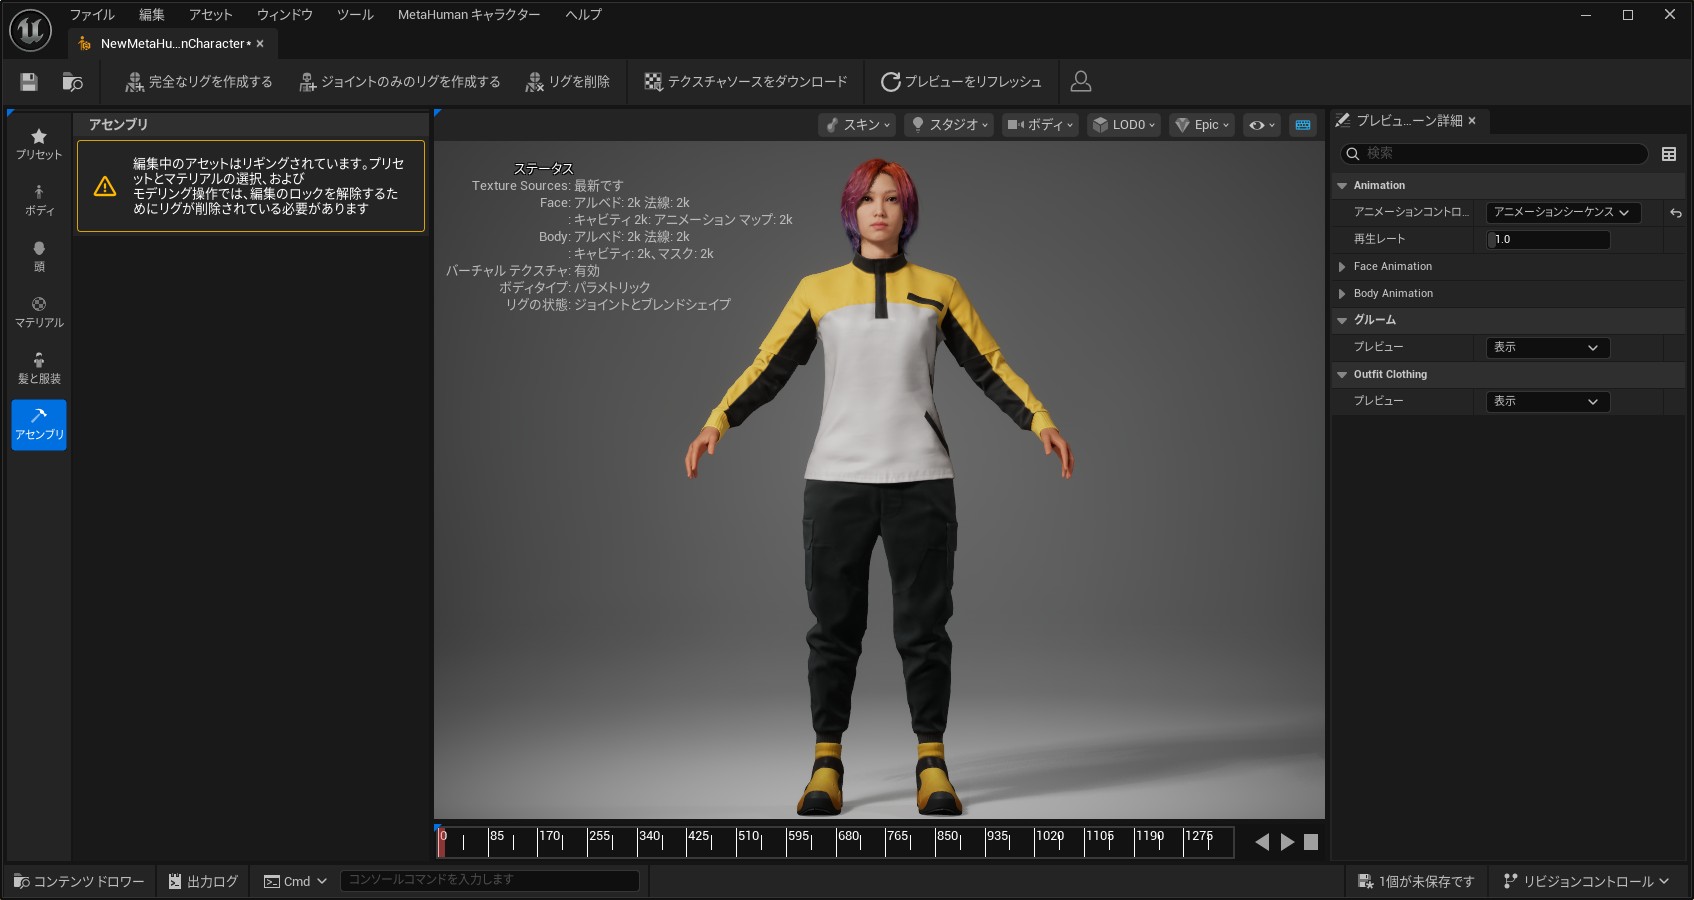
Task: Open the プリセット panel in sidebar
Action: point(39,144)
